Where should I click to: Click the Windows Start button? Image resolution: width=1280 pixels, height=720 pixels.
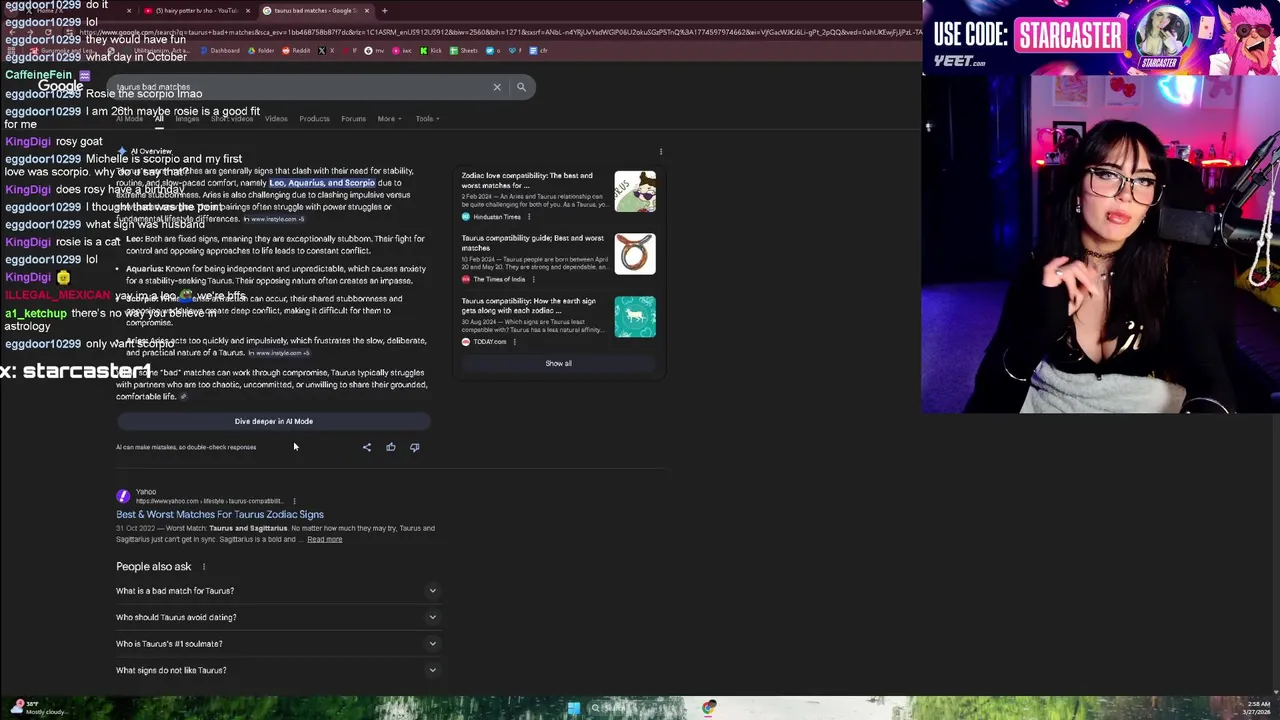[x=574, y=708]
